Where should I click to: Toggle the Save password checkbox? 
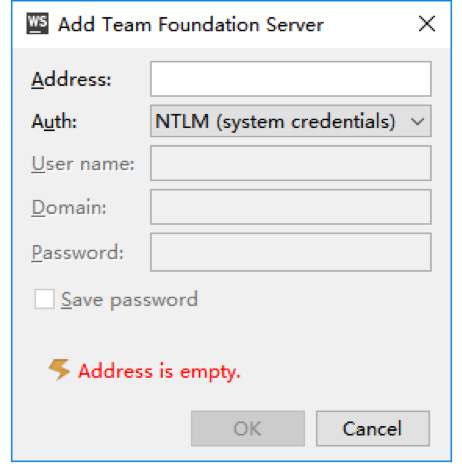pyautogui.click(x=44, y=299)
